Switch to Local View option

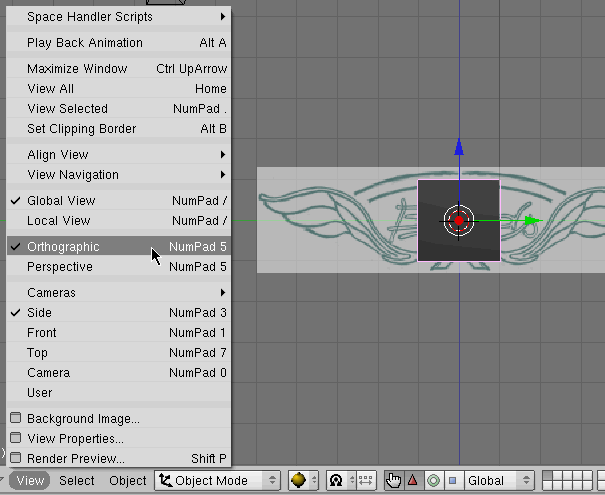119,221
